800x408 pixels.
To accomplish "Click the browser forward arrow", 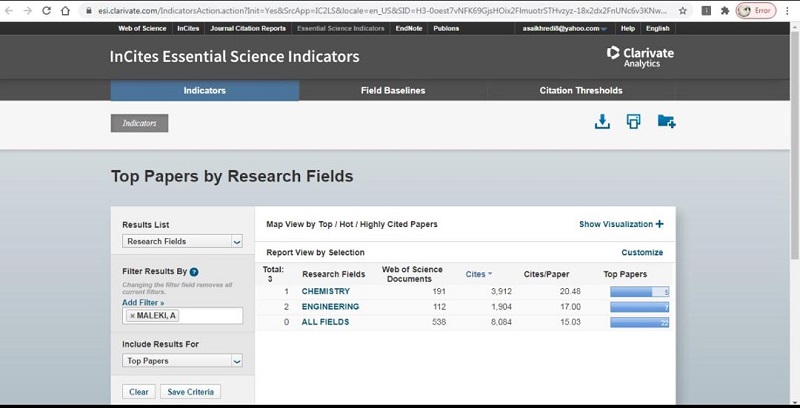I will [28, 11].
